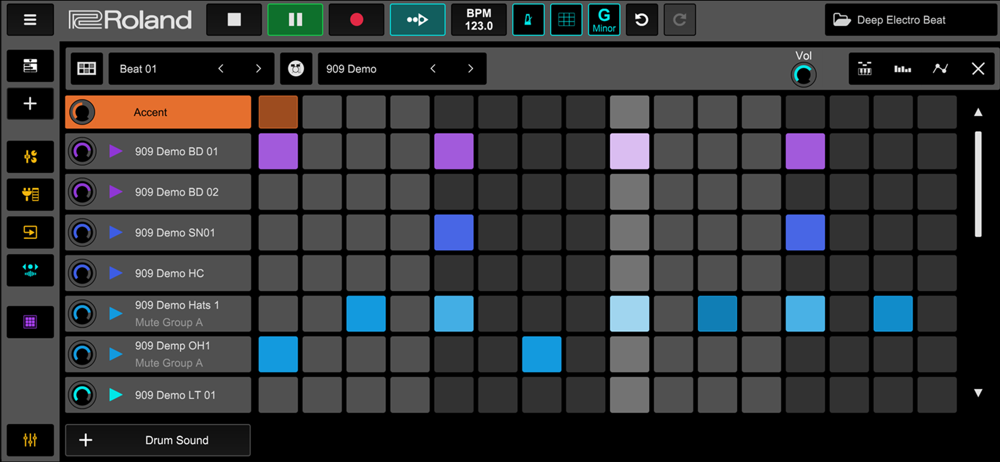Open the yellow plug effects sidebar icon
This screenshot has width=1000, height=462.
tap(30, 195)
